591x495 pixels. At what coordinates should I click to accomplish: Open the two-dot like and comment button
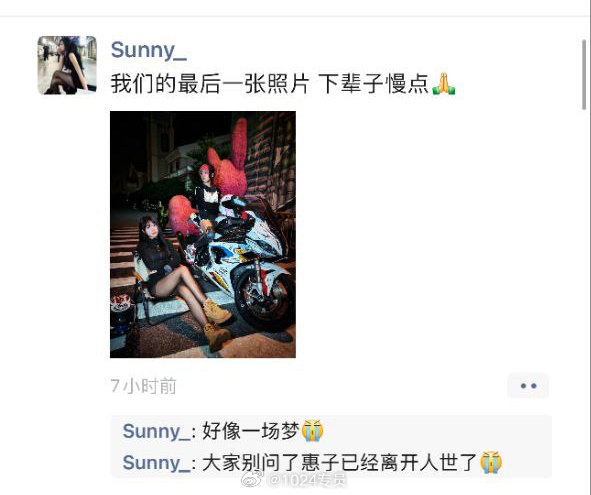(x=528, y=386)
